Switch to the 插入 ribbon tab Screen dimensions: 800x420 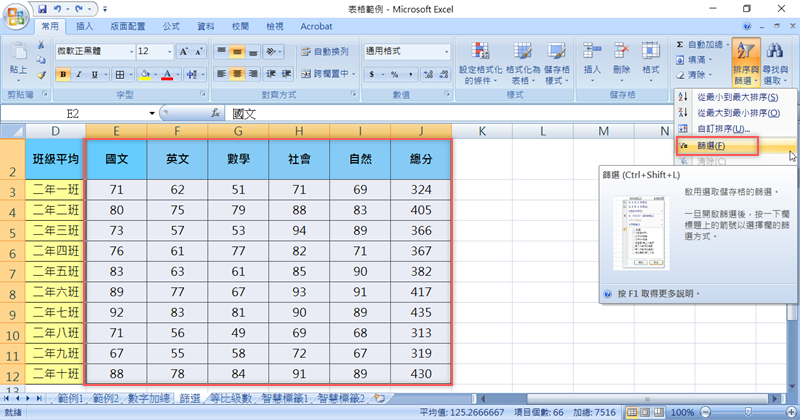(85, 26)
